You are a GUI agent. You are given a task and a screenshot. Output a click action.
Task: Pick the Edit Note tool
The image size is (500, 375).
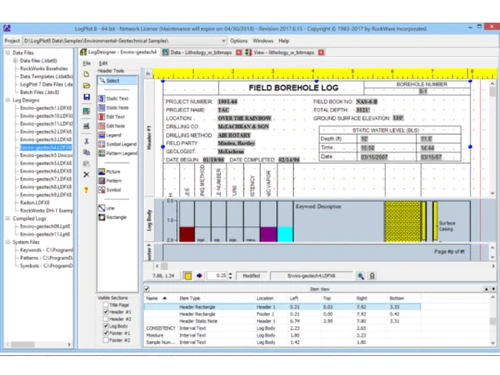[x=112, y=126]
